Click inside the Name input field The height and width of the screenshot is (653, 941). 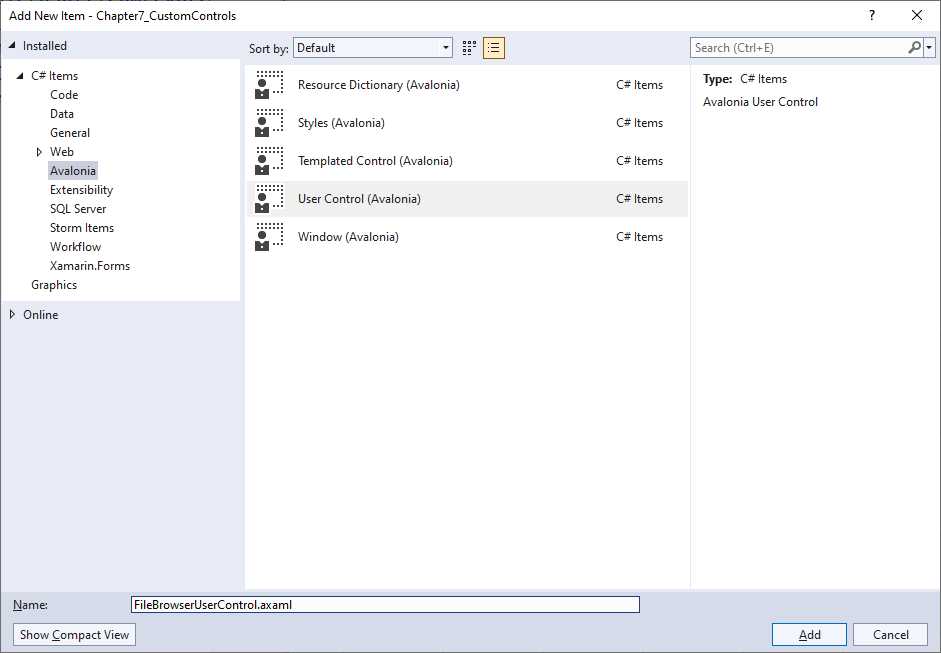[385, 604]
